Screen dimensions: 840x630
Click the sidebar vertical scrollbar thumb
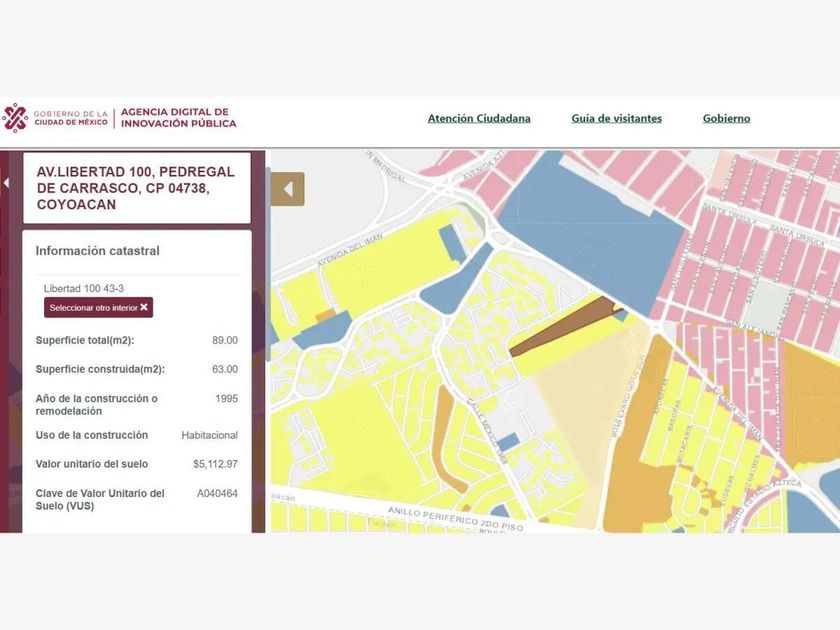(x=268, y=262)
